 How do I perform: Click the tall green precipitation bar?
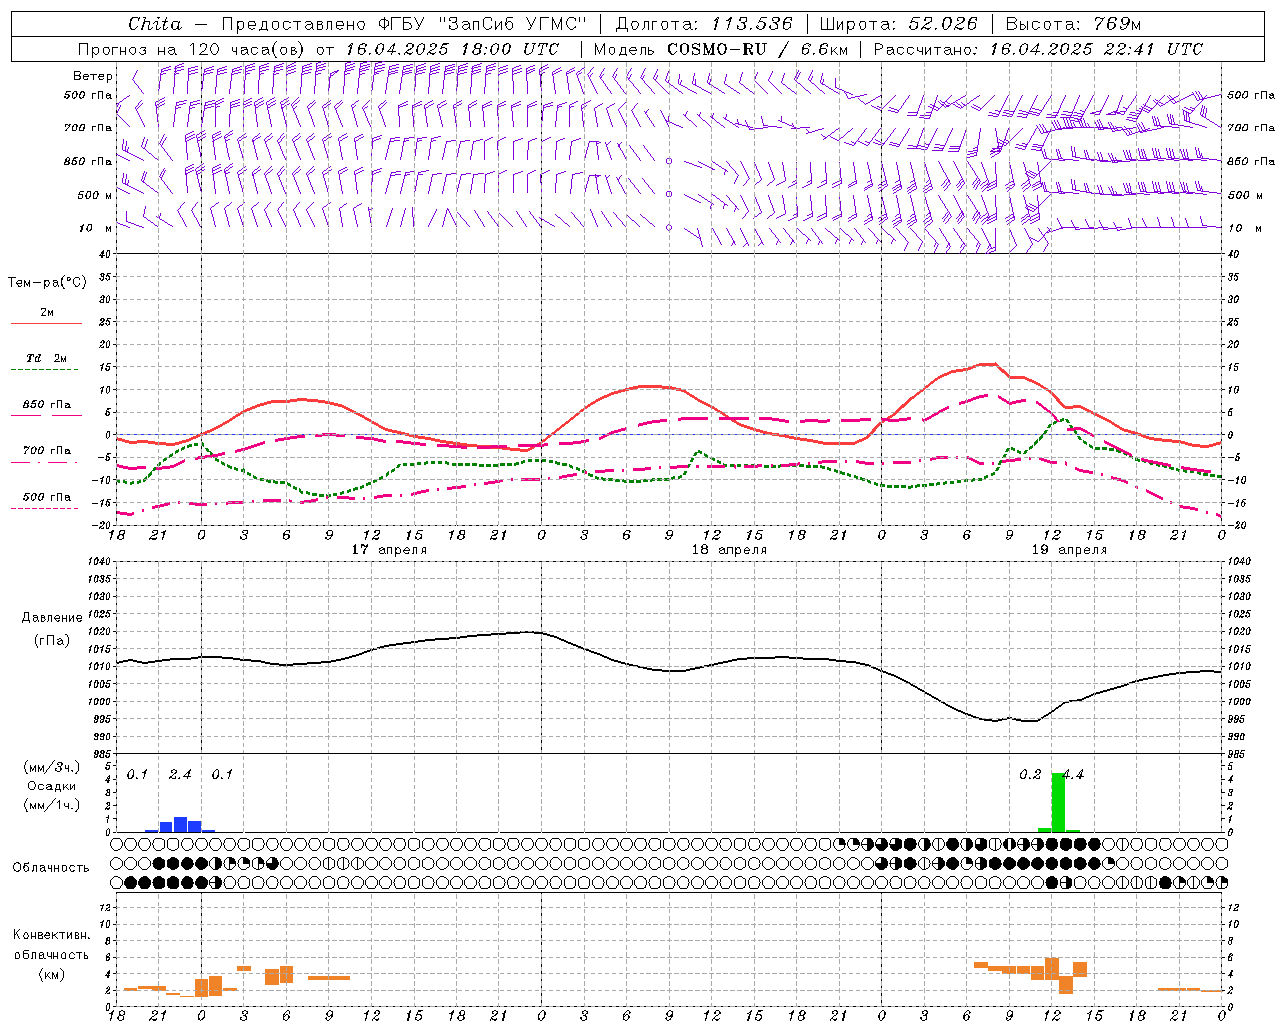tap(1058, 802)
